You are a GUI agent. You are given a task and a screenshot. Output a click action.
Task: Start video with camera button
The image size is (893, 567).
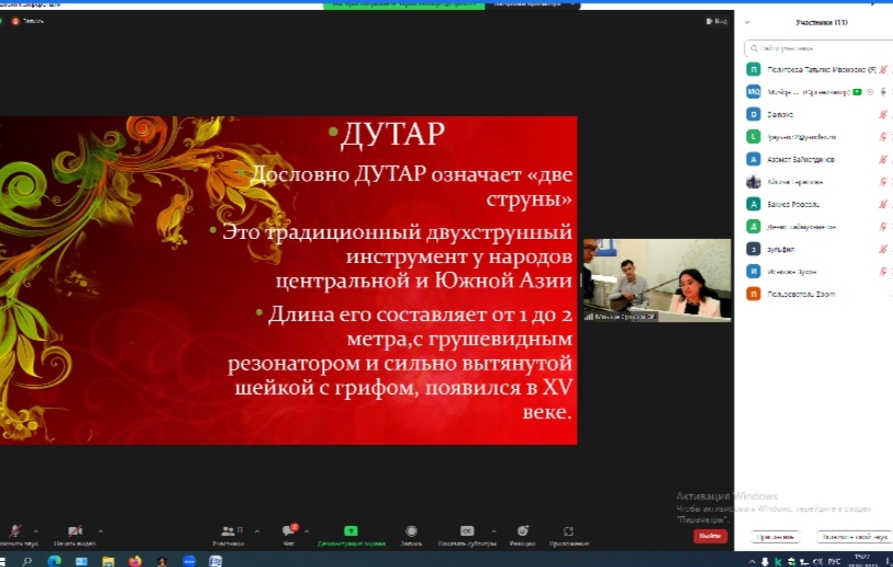(x=74, y=532)
